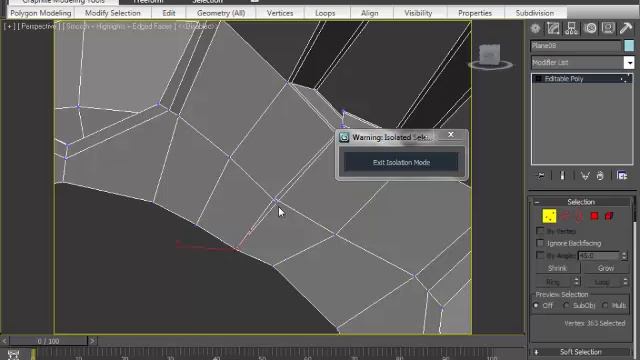Switch to the Freeform ribbon tab

[x=148, y=2]
